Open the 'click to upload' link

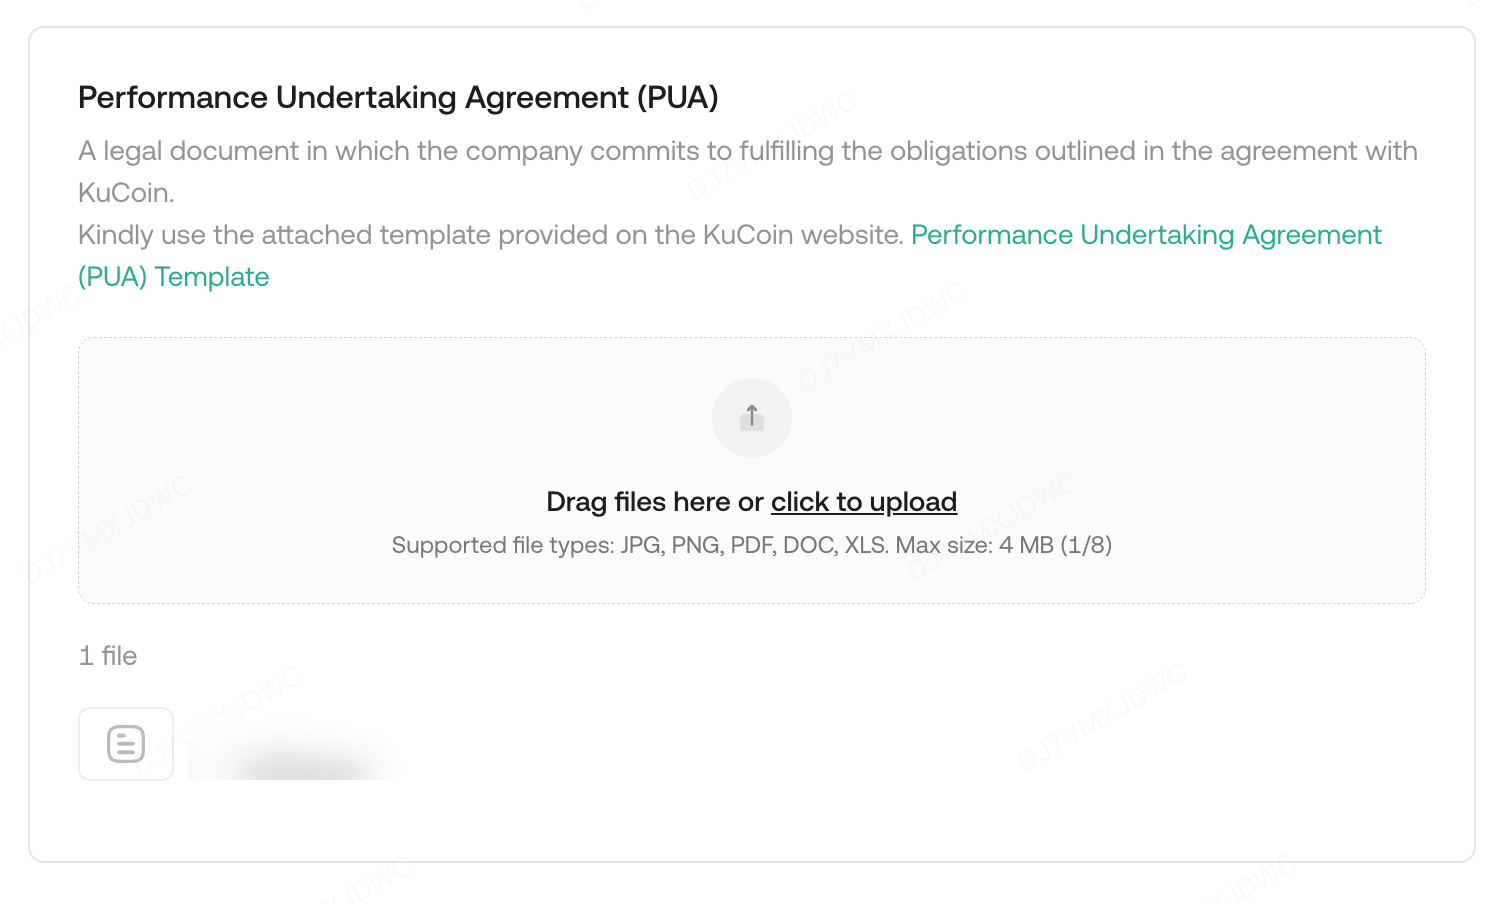pos(863,502)
